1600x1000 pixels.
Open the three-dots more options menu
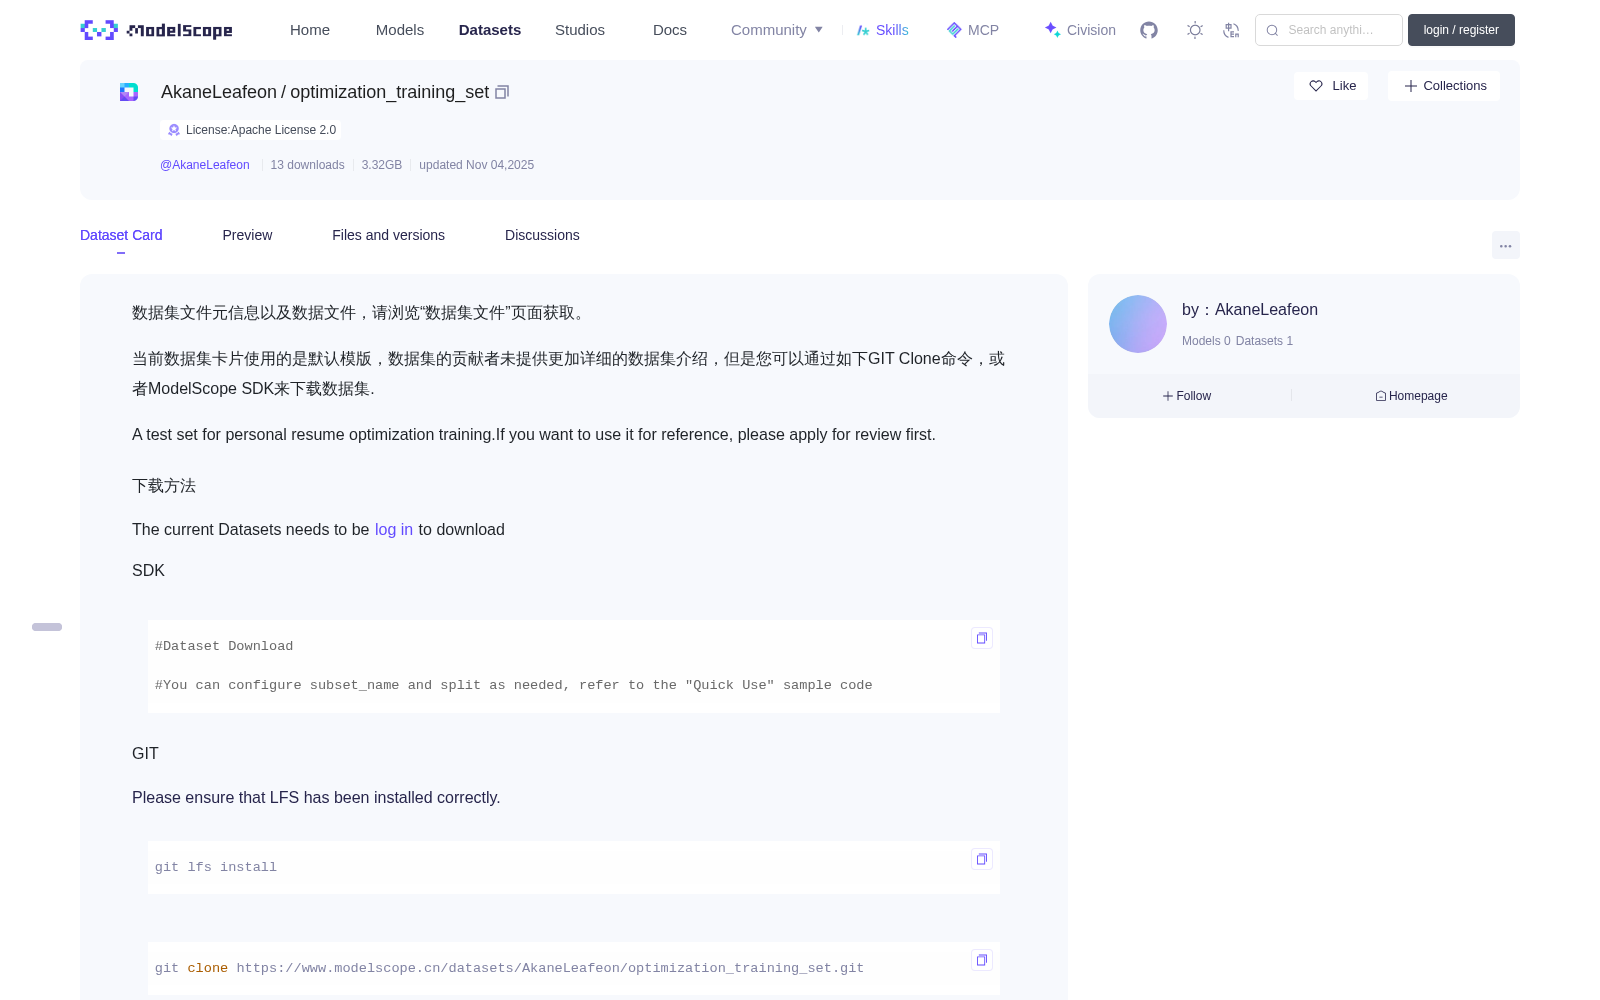[x=1506, y=245]
